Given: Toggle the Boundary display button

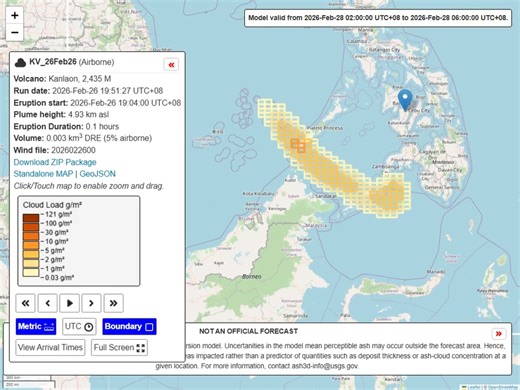Looking at the screenshot, I should [x=129, y=326].
